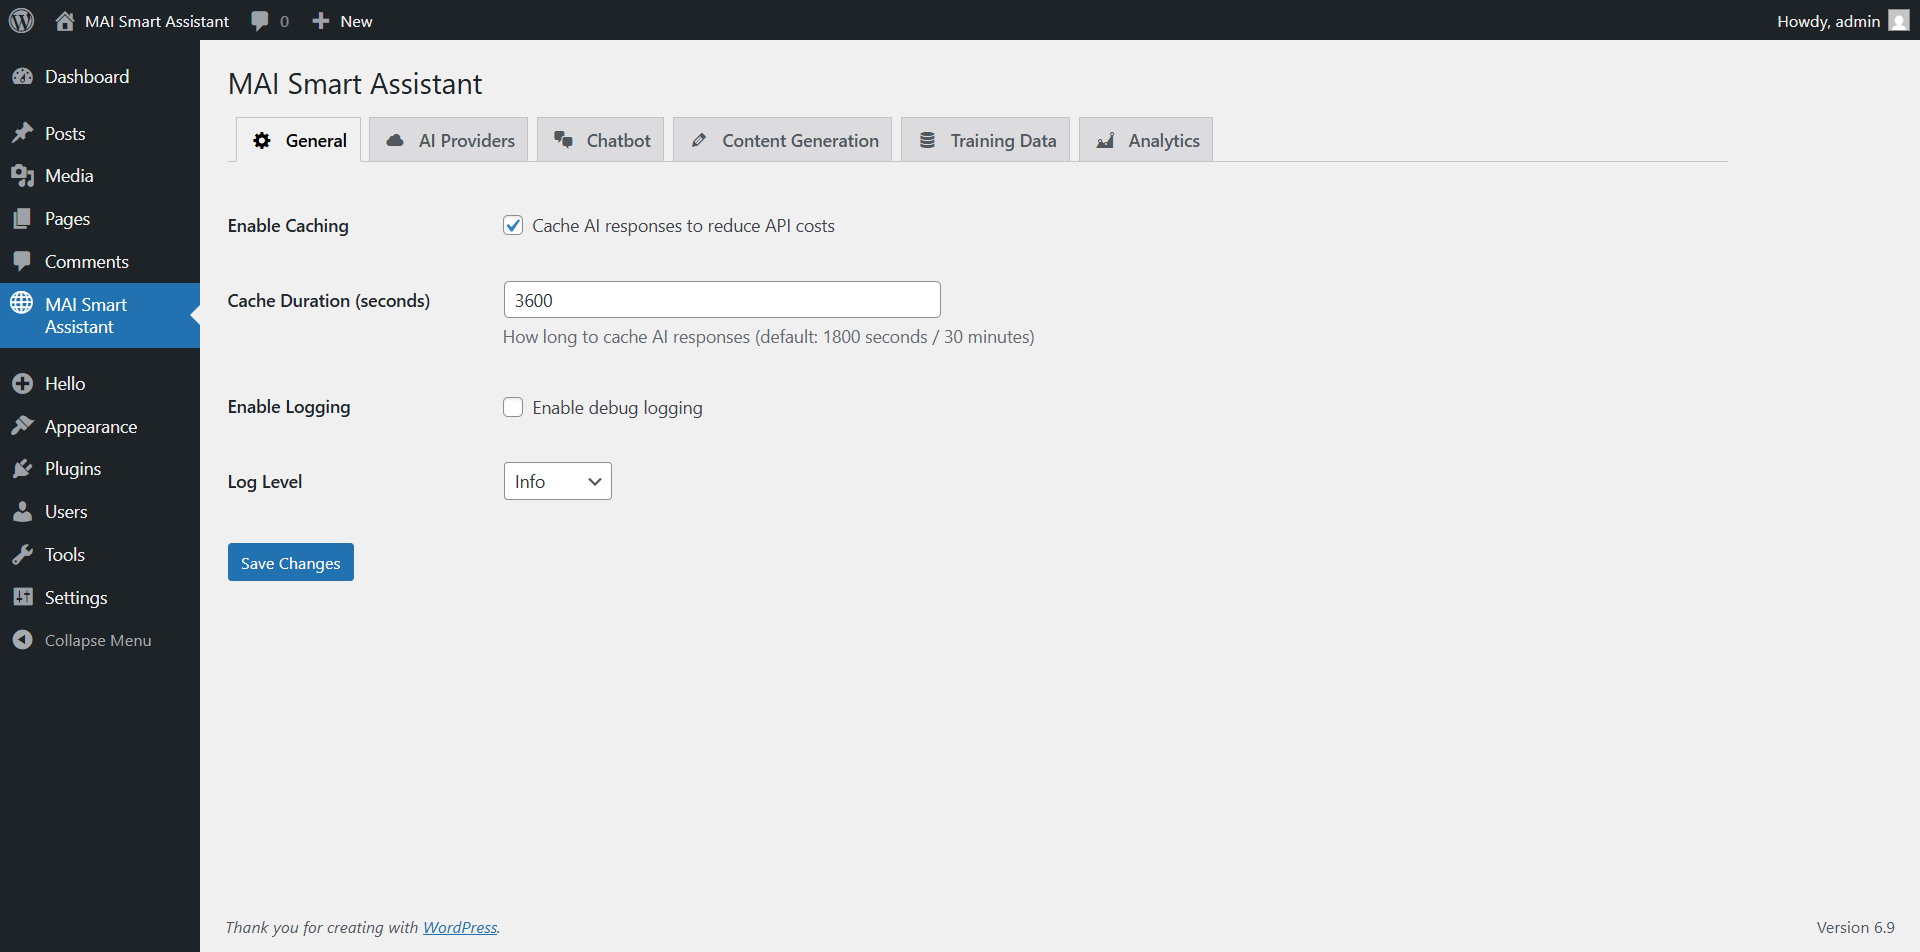Screen dimensions: 1920x952
Task: Click the database icon on Training Data tab
Action: point(927,141)
